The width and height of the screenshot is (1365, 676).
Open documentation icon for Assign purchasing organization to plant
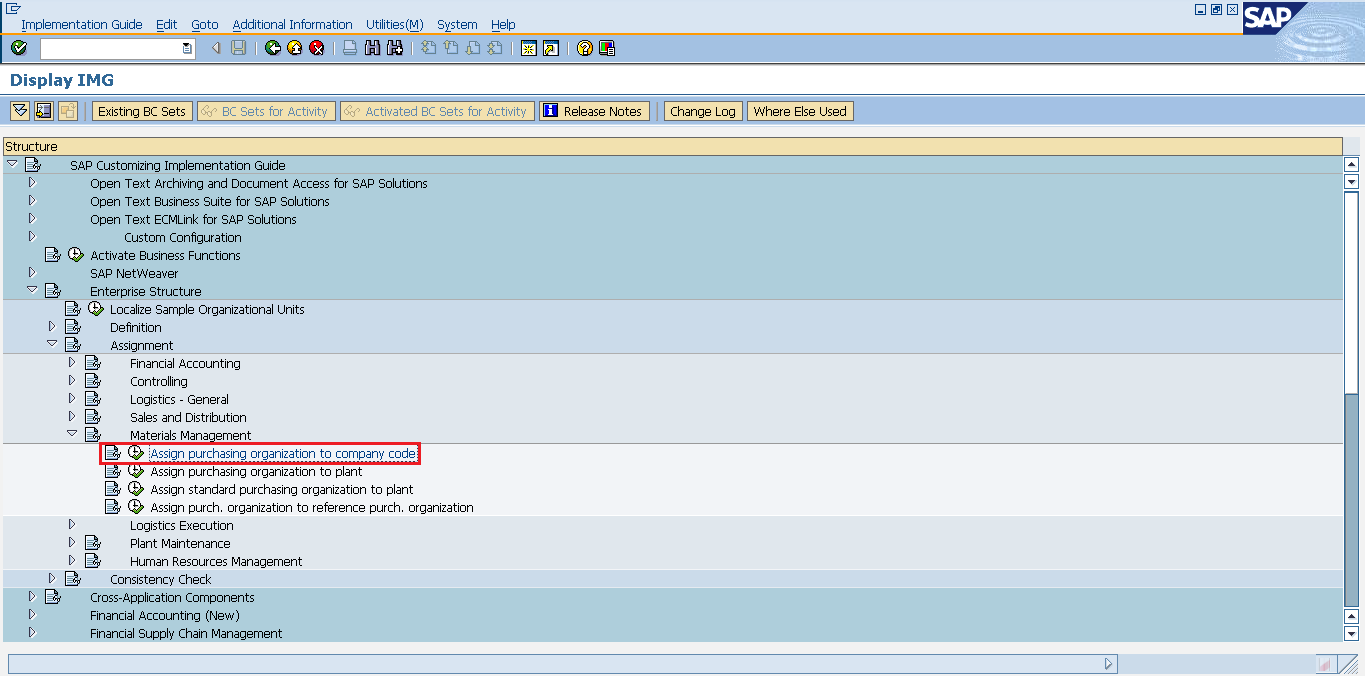click(113, 472)
